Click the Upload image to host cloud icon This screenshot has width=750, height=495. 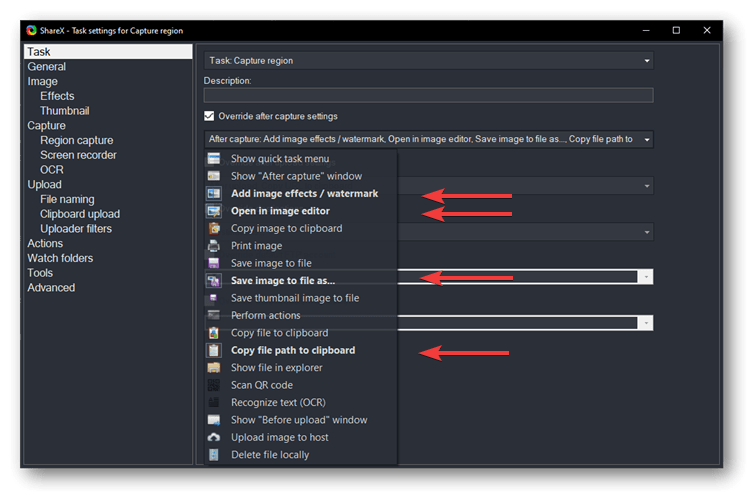coord(214,437)
